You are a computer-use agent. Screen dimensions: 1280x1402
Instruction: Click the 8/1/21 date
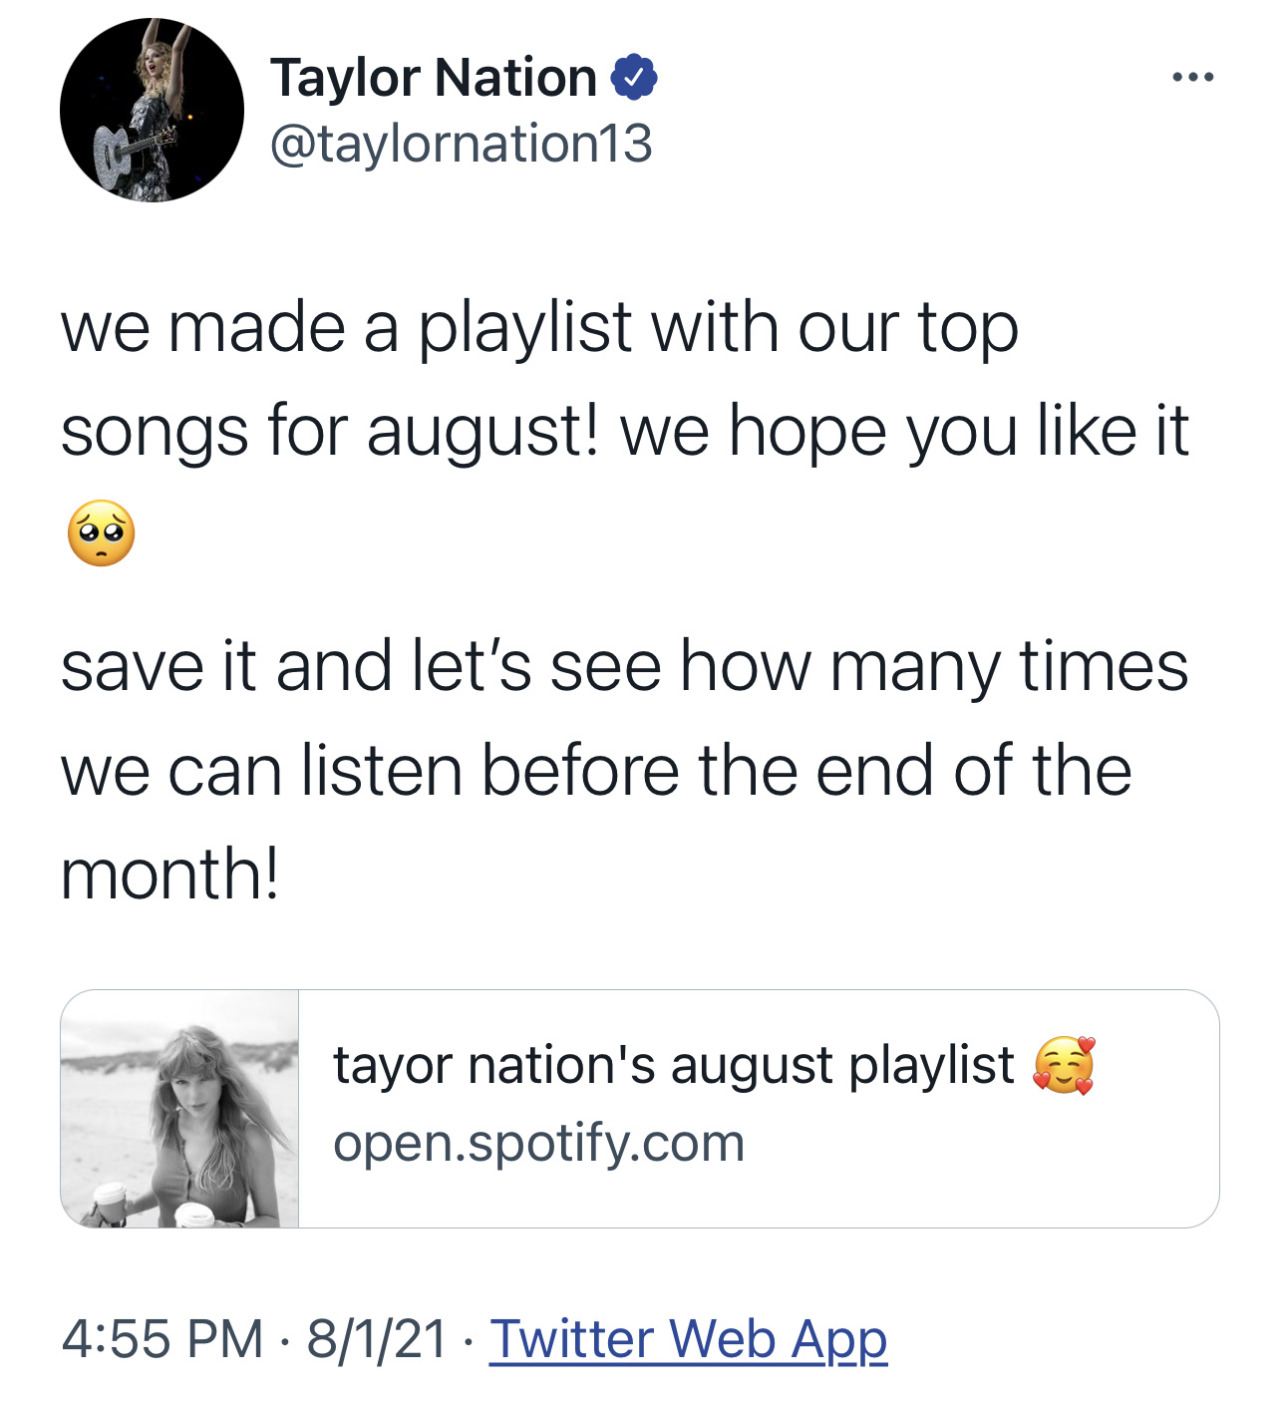[x=376, y=1339]
